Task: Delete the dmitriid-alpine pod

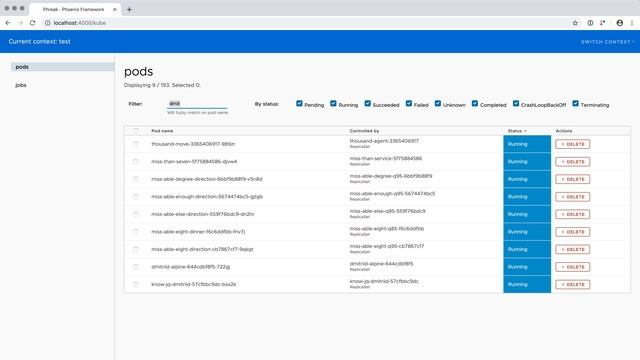Action: (x=572, y=267)
